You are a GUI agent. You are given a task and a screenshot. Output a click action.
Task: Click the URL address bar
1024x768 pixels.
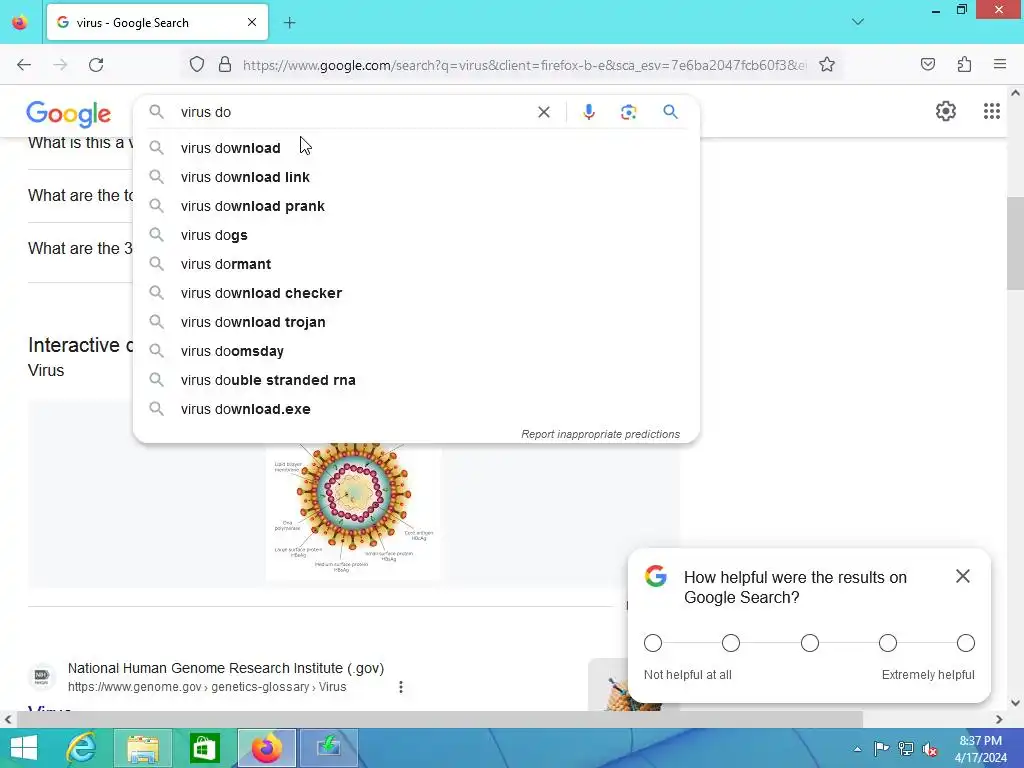524,65
